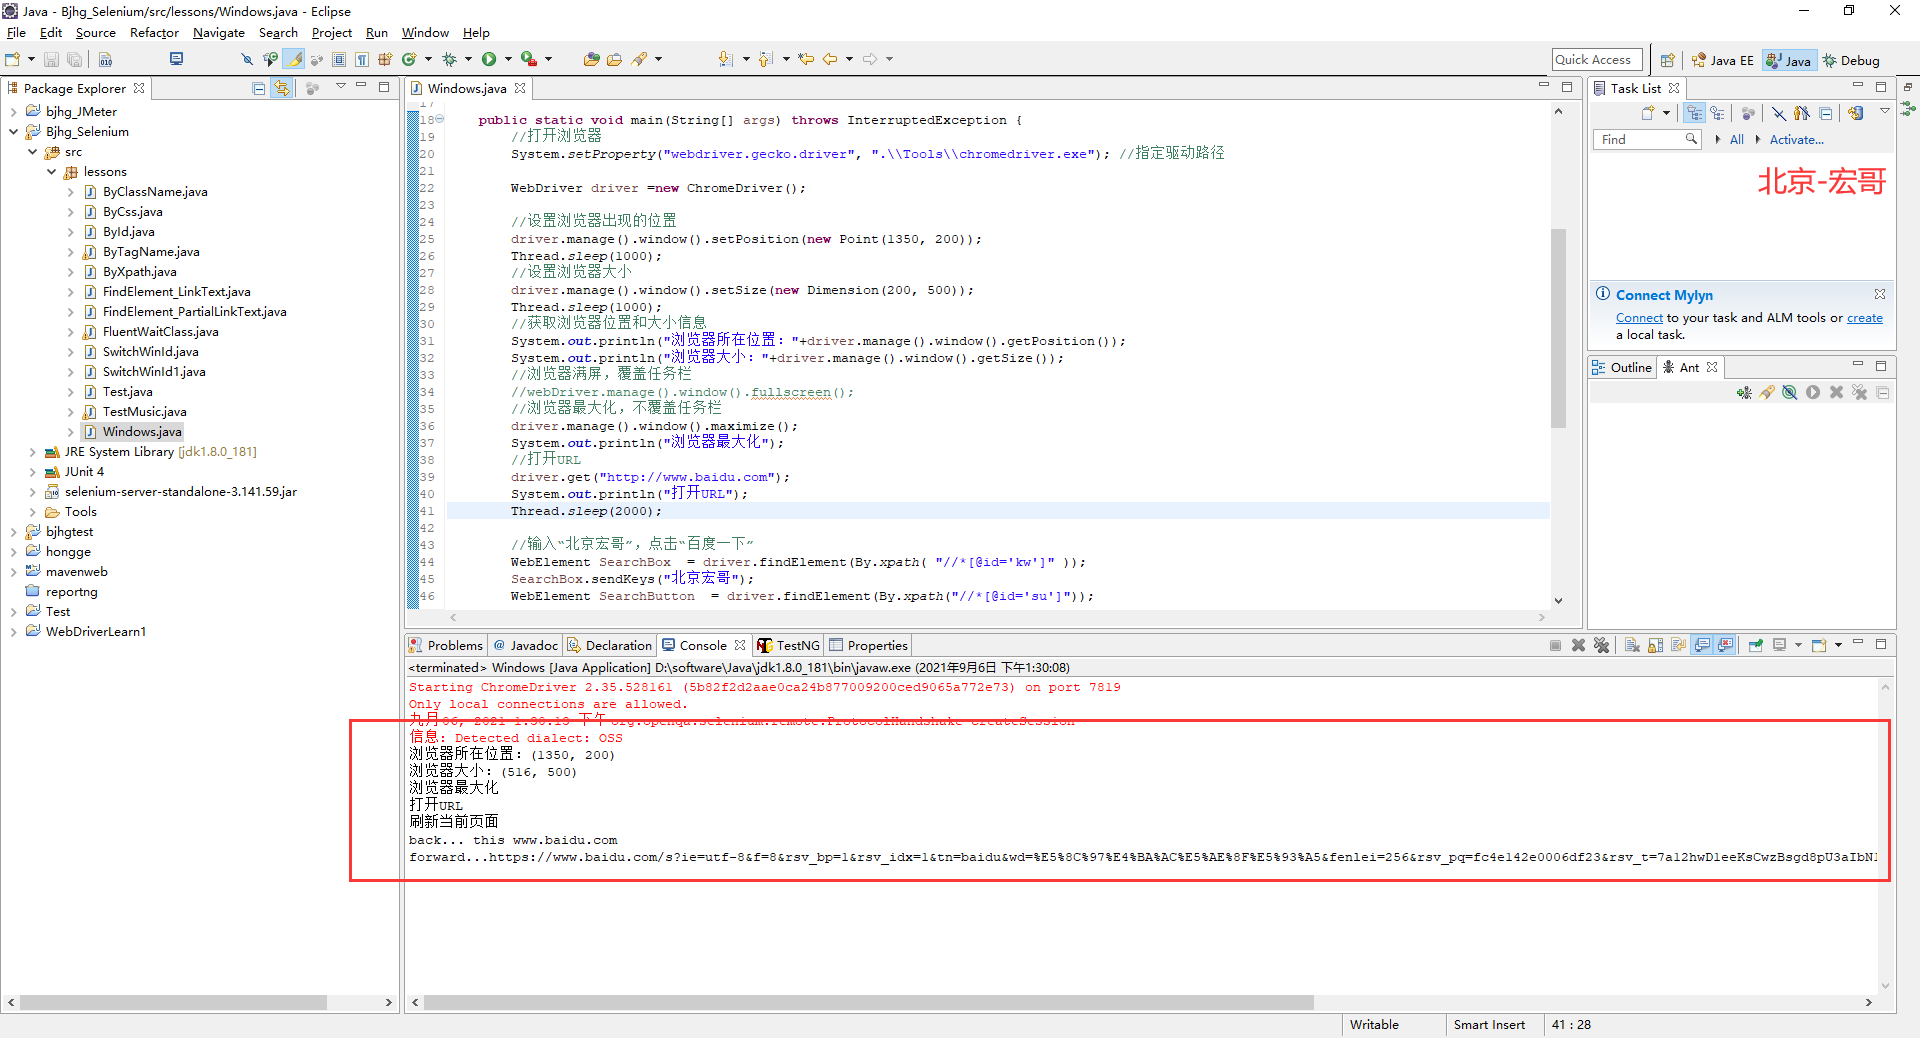Launch the Debug bug icon in the toolbar
Image resolution: width=1920 pixels, height=1038 pixels.
[450, 59]
